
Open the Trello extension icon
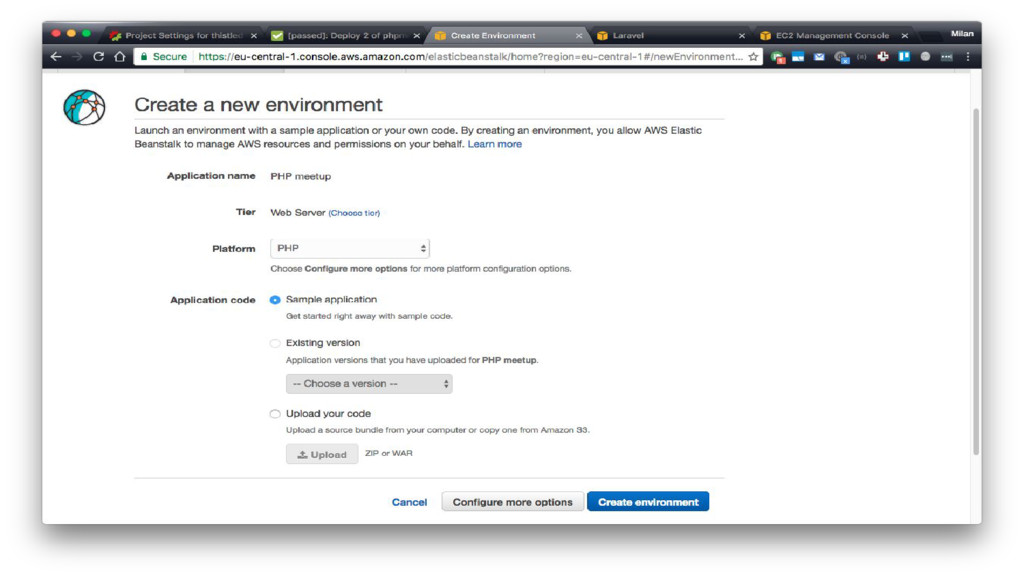coord(904,57)
